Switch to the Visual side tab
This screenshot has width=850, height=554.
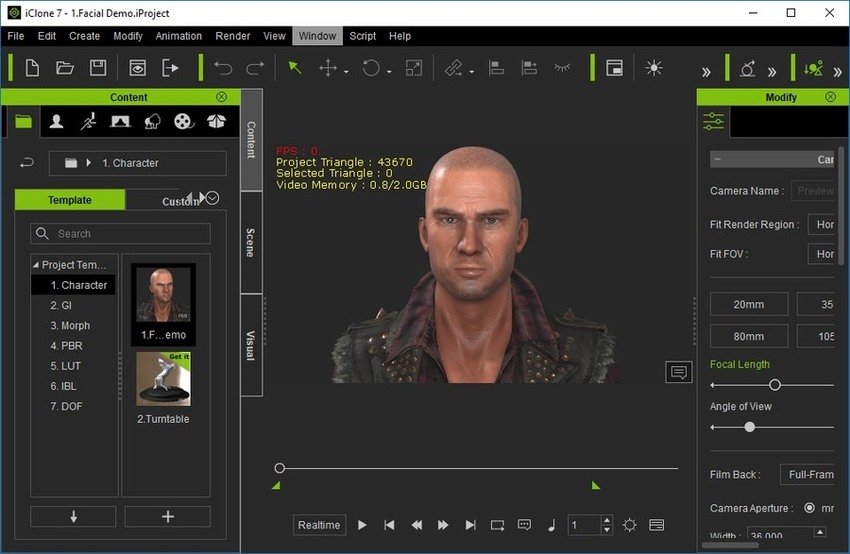click(251, 345)
